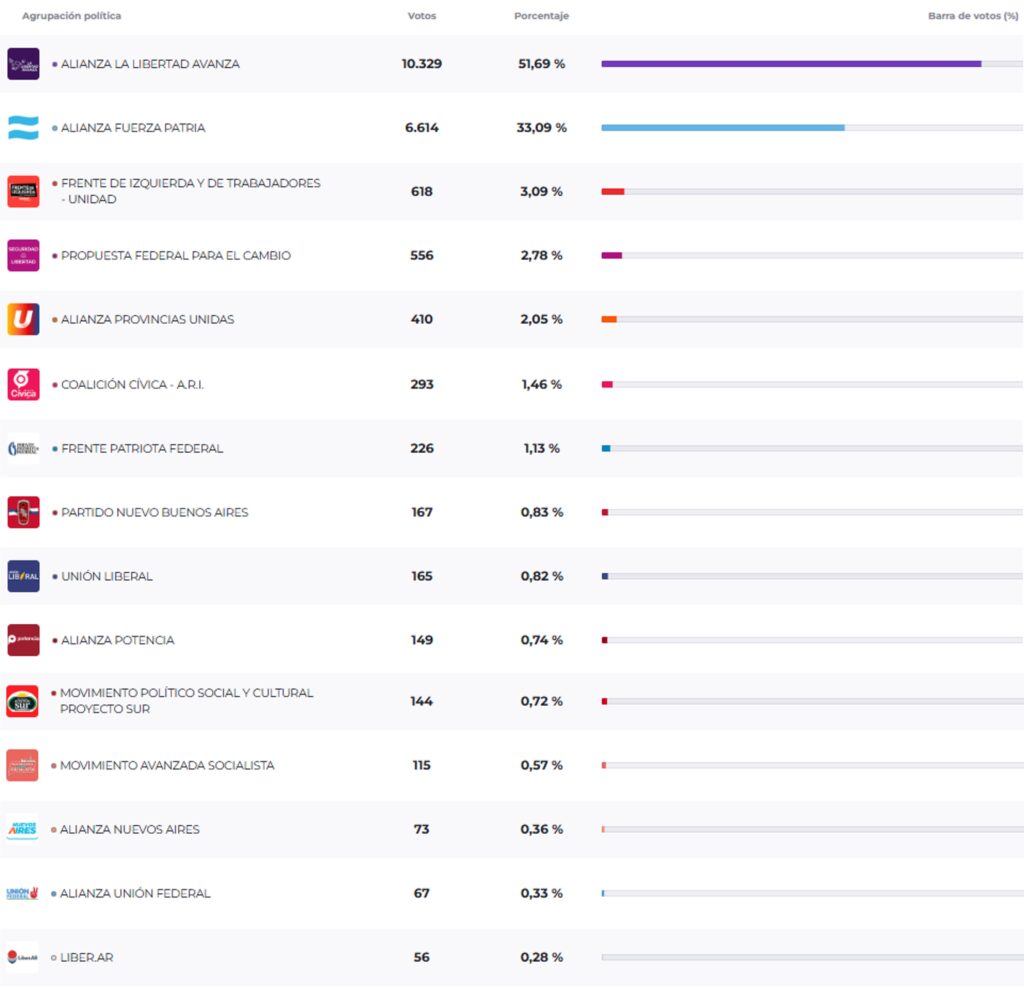Click the Alianza La Libertad Avanza party logo
This screenshot has width=1024, height=1000.
click(x=23, y=64)
